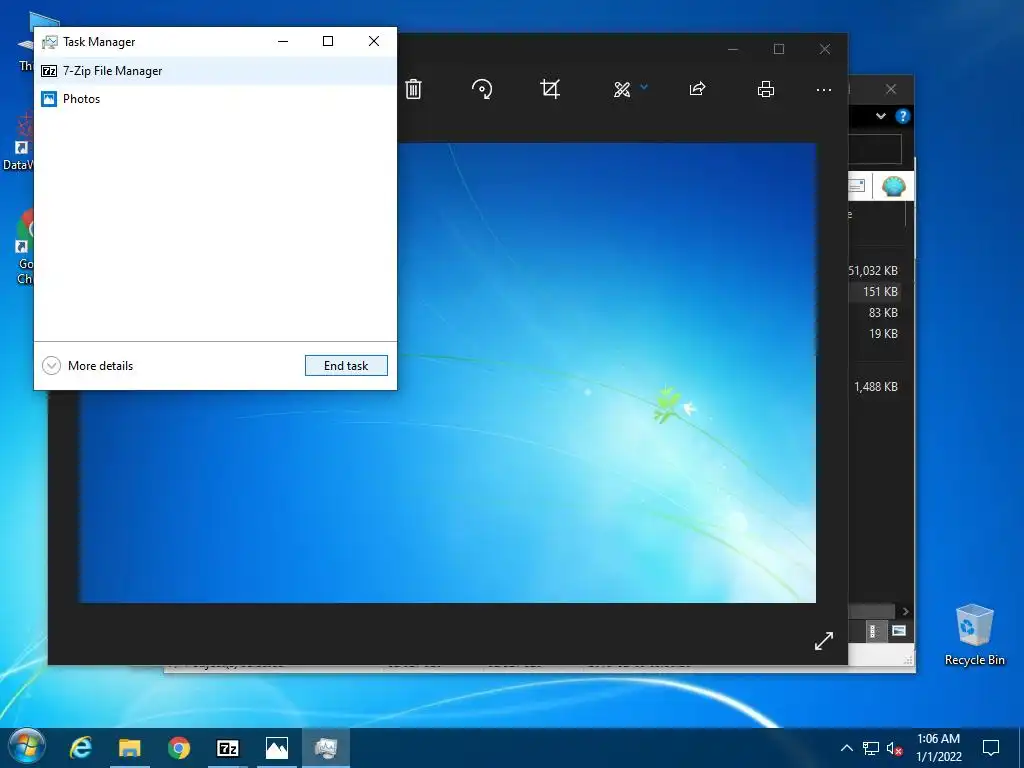Switch to 7-Zip in the taskbar

pyautogui.click(x=227, y=748)
